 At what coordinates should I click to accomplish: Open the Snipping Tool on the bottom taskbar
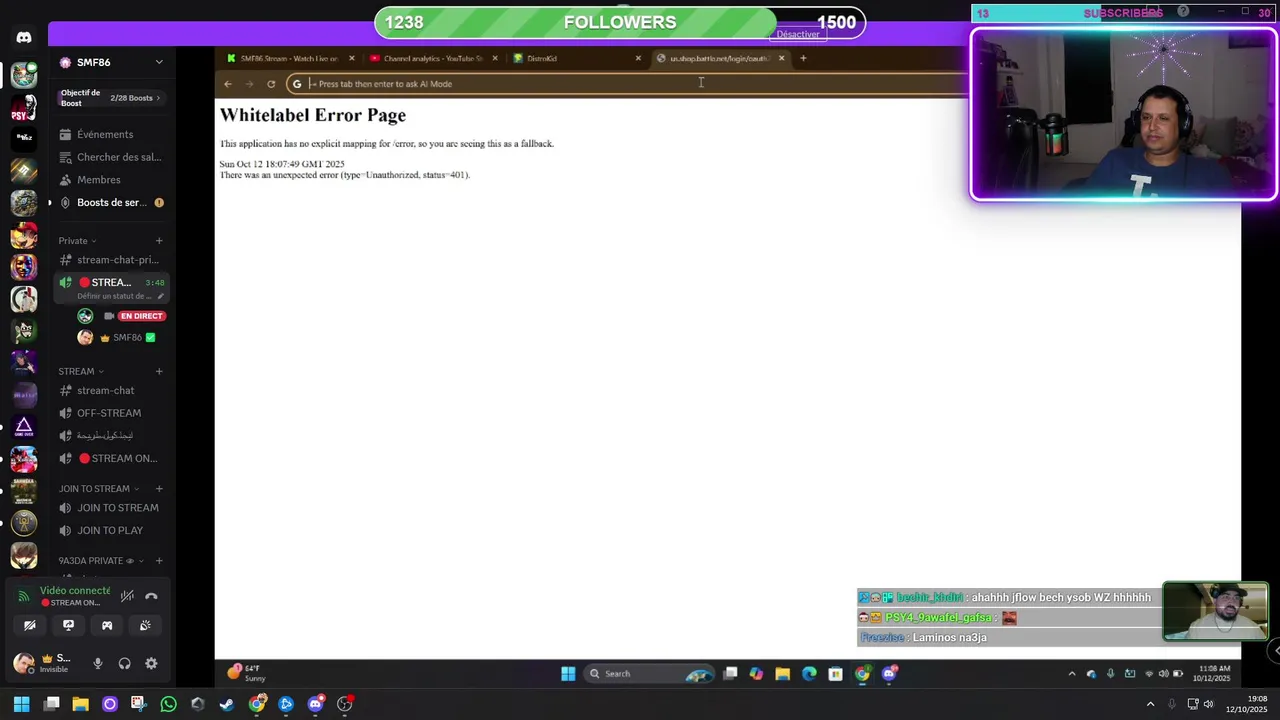click(x=138, y=704)
